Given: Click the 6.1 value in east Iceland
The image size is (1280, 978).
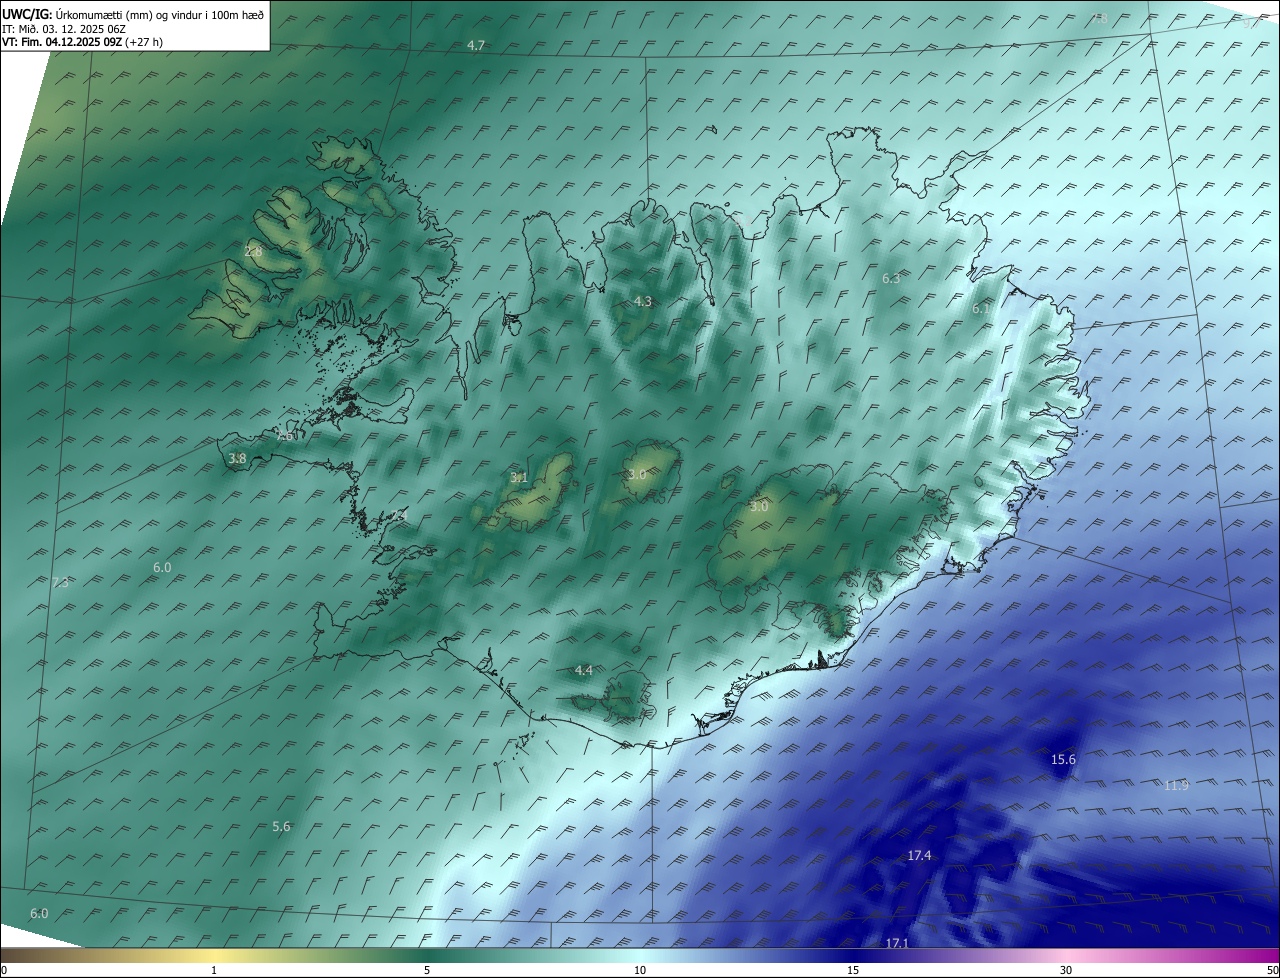Looking at the screenshot, I should 981,310.
